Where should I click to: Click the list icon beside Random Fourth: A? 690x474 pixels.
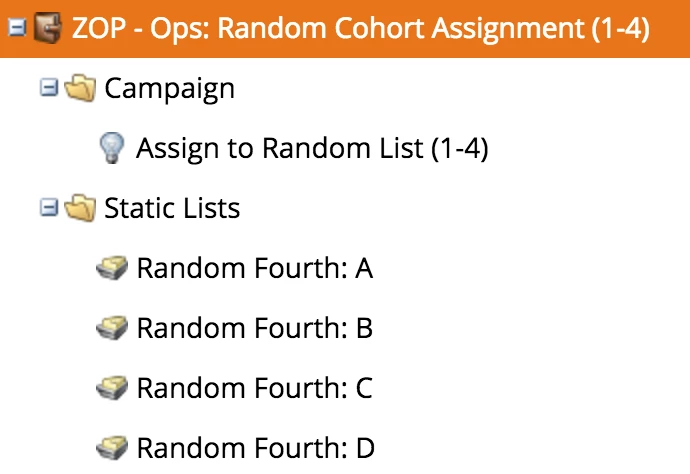coord(112,268)
